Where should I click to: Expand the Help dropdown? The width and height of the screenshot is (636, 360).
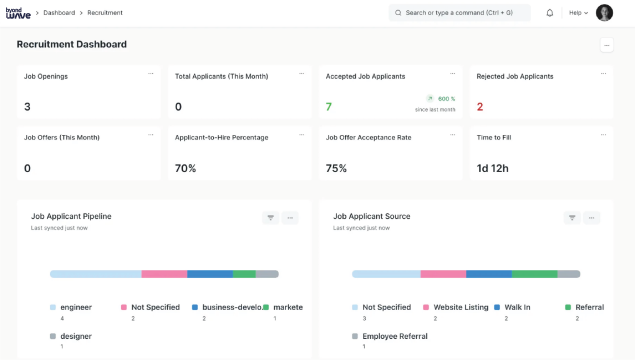pyautogui.click(x=578, y=13)
